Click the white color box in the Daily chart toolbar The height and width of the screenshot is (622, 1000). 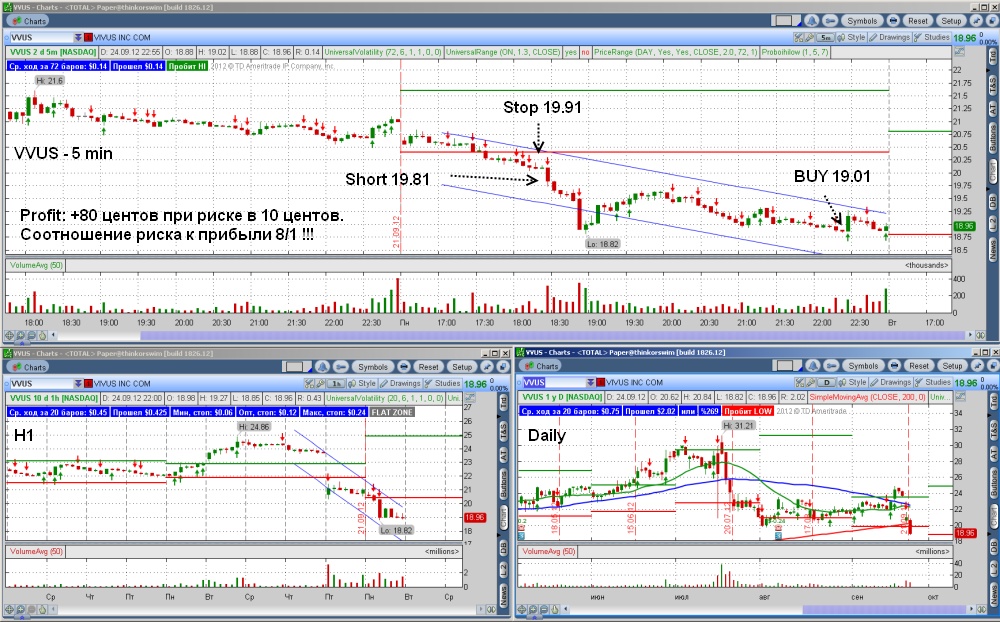tap(787, 366)
